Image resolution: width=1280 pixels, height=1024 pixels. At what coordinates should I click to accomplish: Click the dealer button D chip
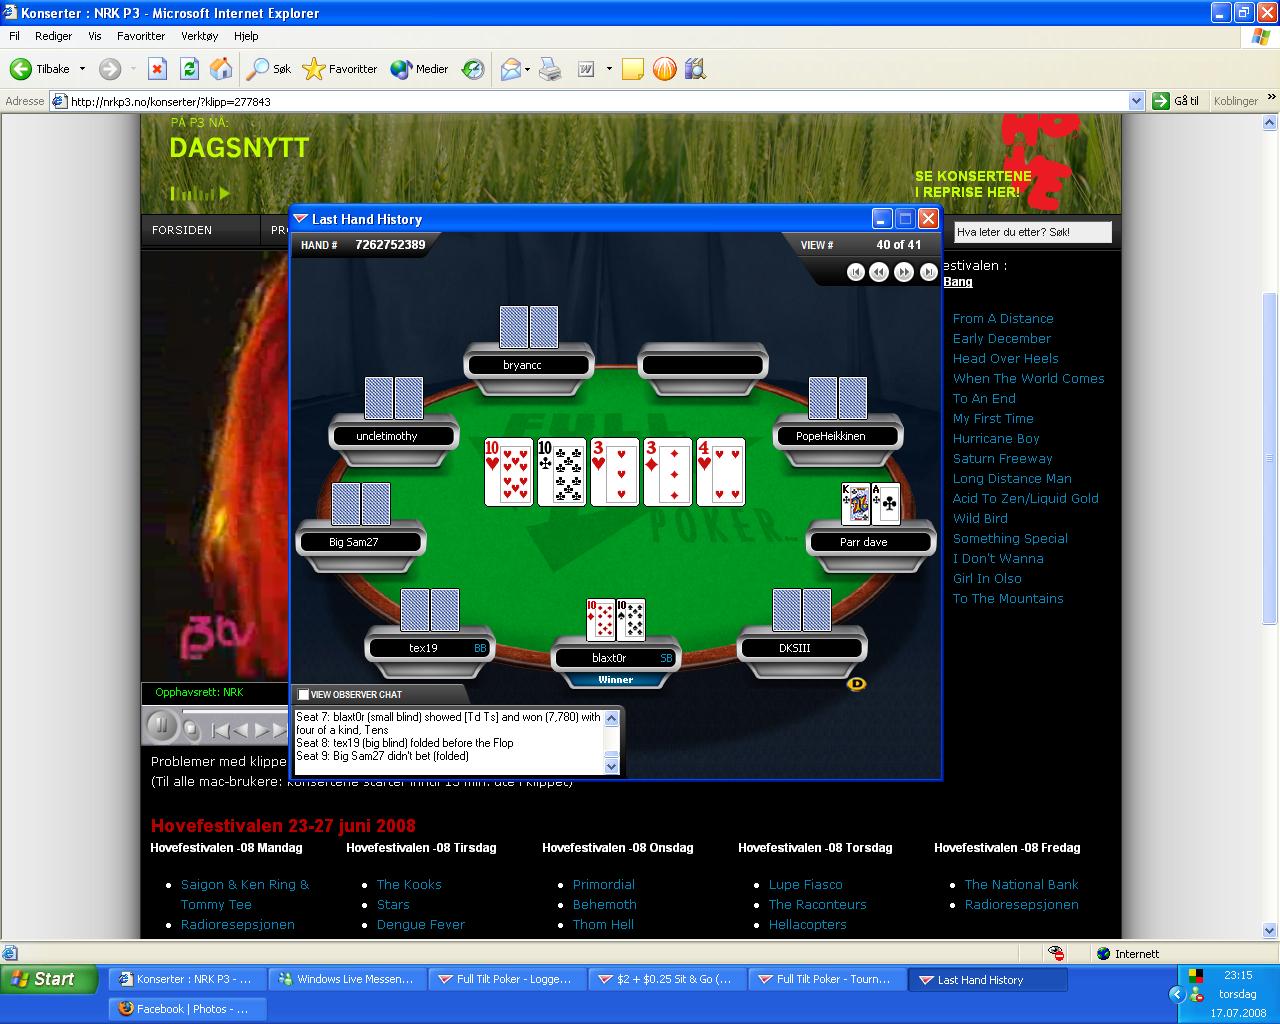coord(856,684)
